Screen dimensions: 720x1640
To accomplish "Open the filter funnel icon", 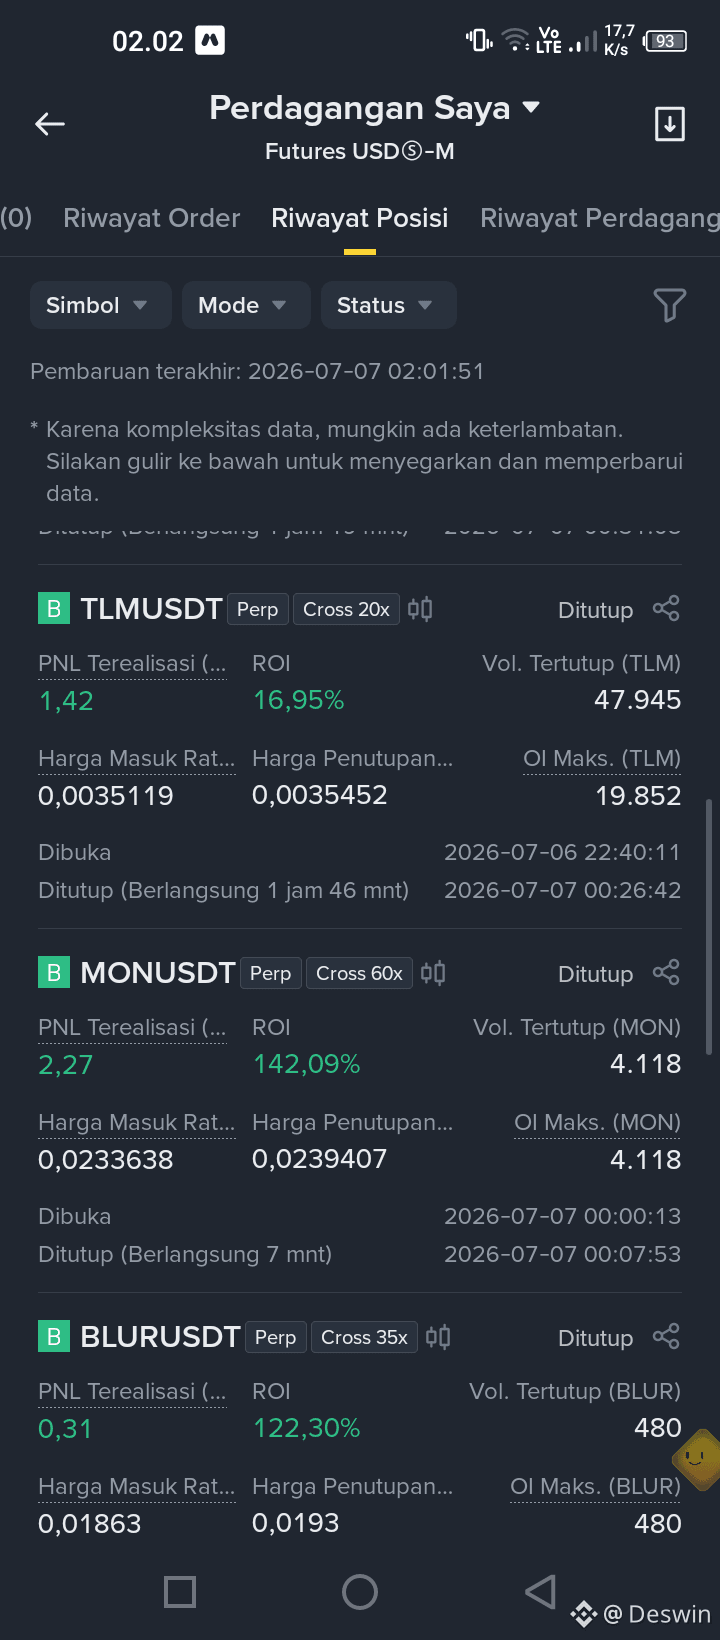I will pyautogui.click(x=669, y=305).
